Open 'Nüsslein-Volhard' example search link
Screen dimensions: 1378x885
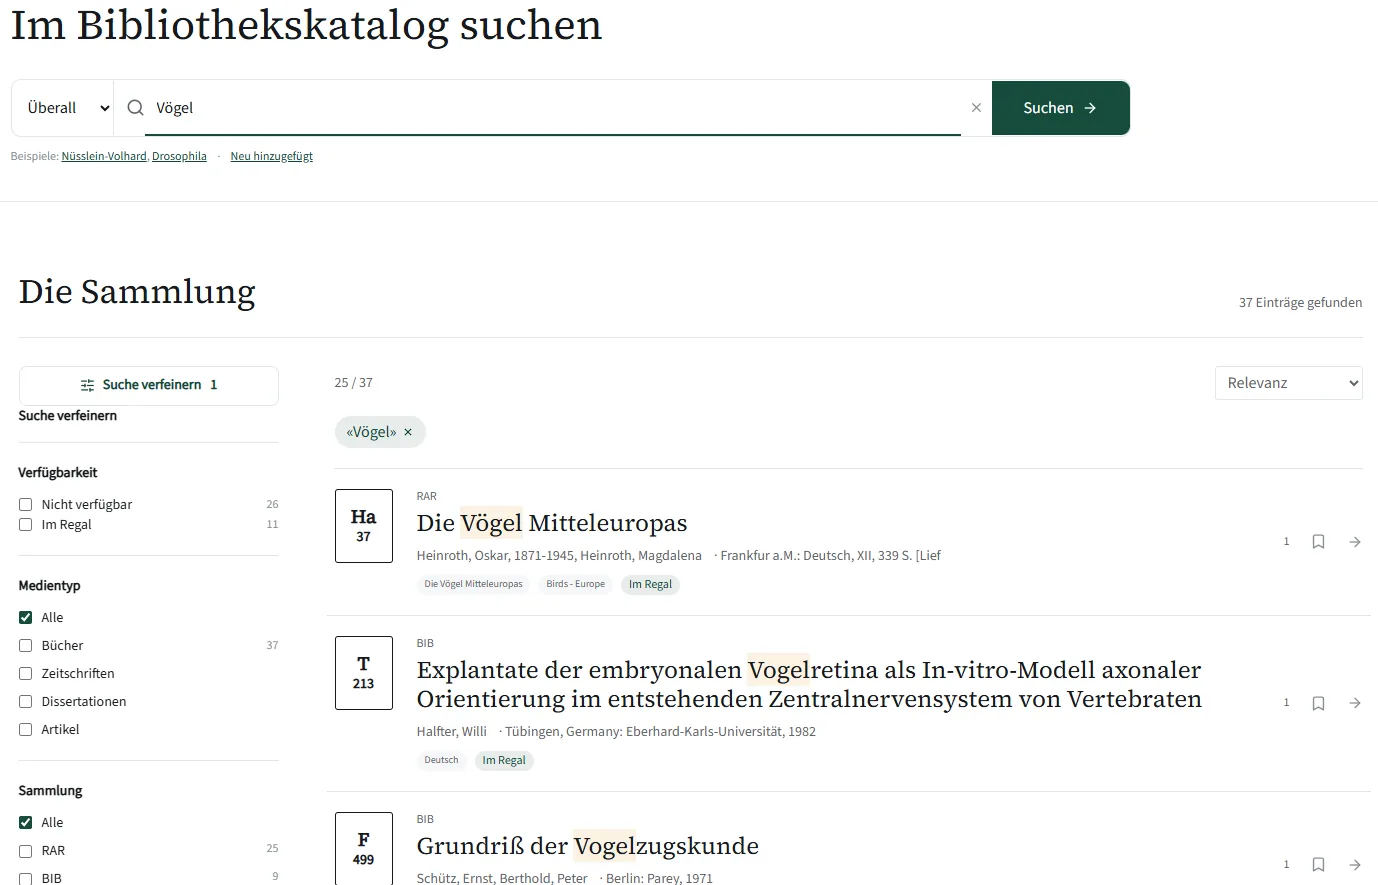104,156
